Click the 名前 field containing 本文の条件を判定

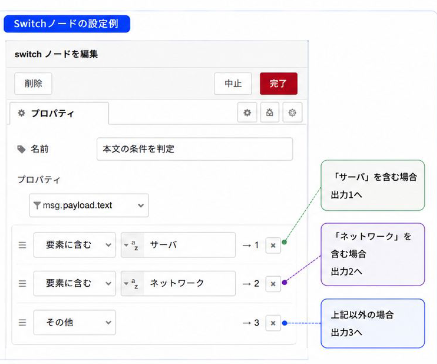[x=195, y=149]
